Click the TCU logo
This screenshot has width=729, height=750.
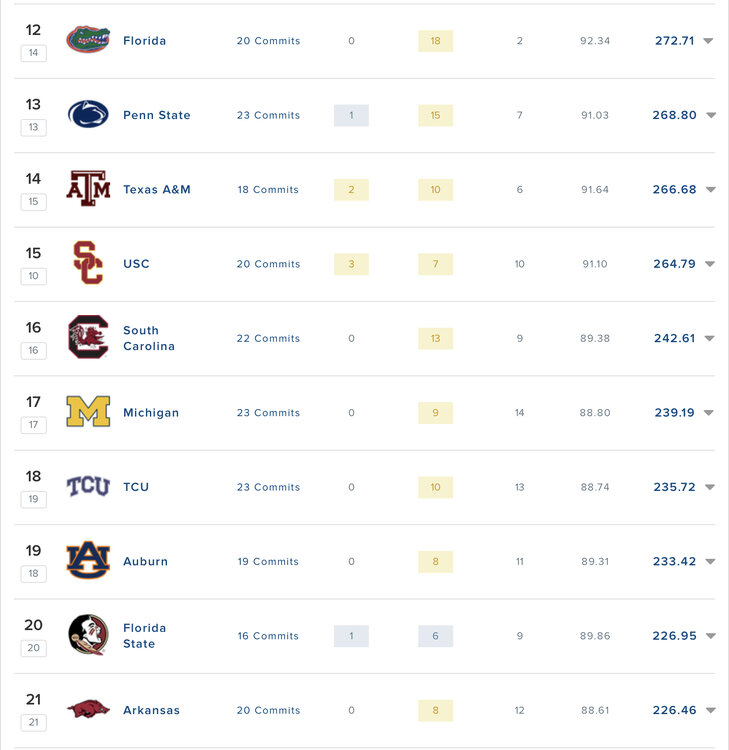click(x=88, y=487)
